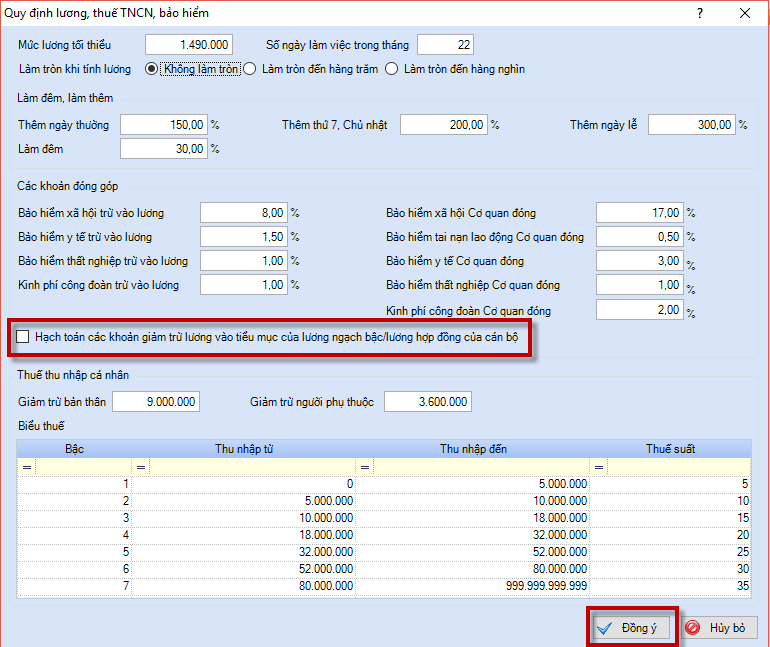Sort by the Thuế suất column header
Viewport: 770px width, 647px height.
pyautogui.click(x=670, y=449)
